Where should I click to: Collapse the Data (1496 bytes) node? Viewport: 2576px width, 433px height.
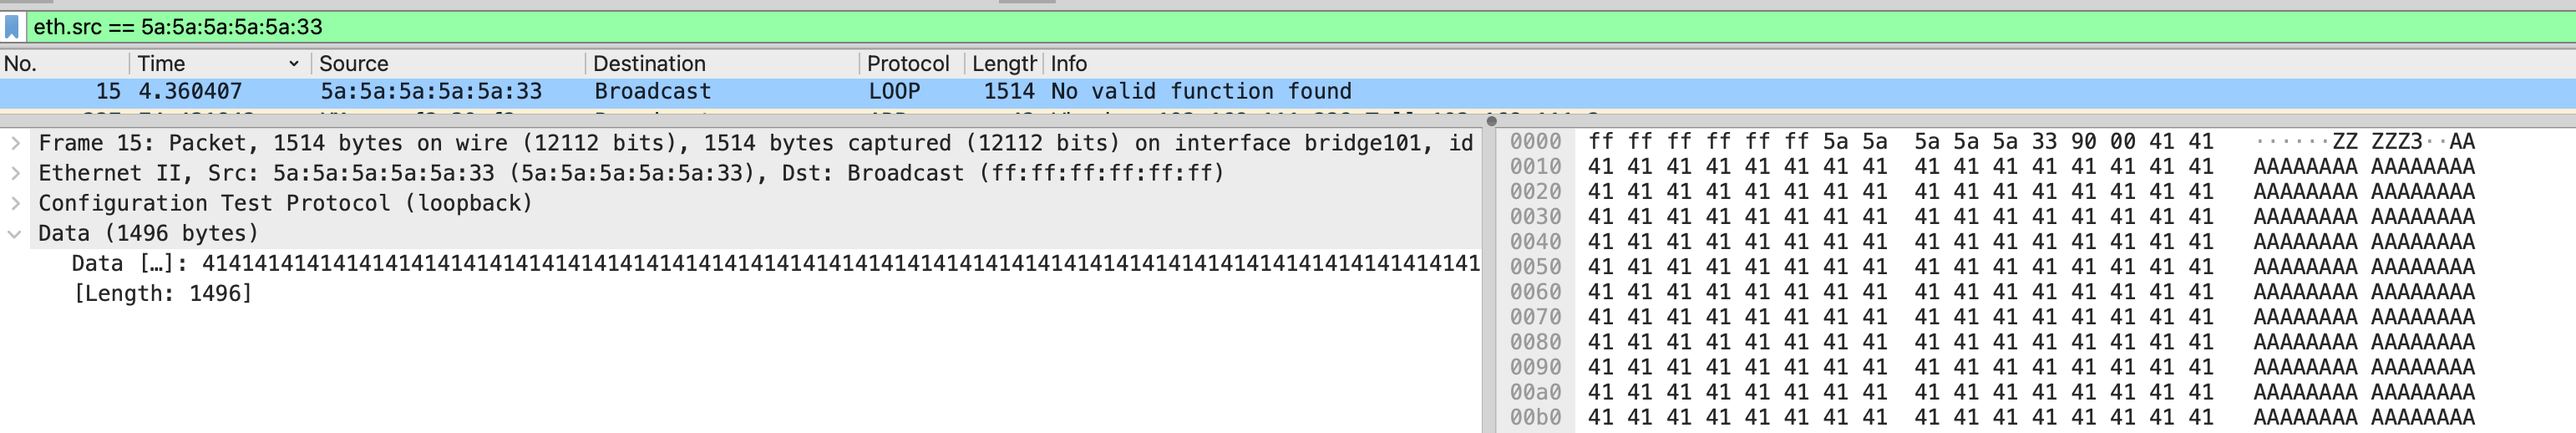[15, 234]
